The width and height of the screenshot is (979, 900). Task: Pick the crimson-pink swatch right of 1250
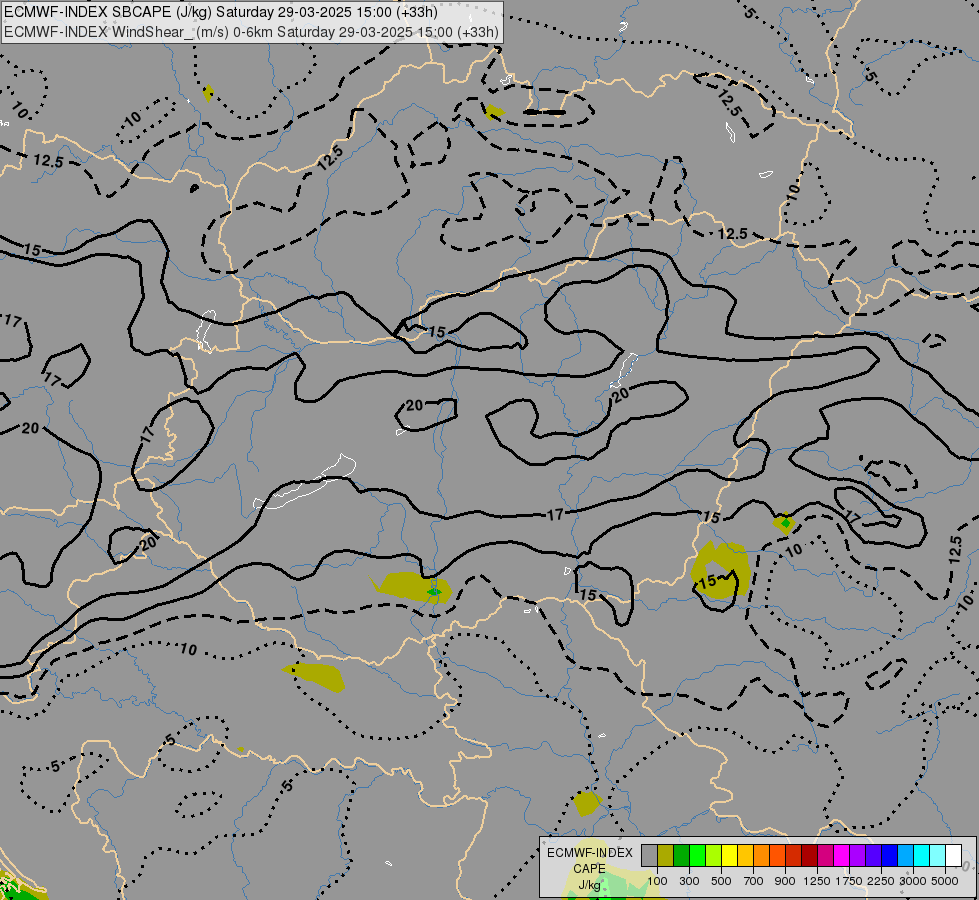click(x=825, y=856)
